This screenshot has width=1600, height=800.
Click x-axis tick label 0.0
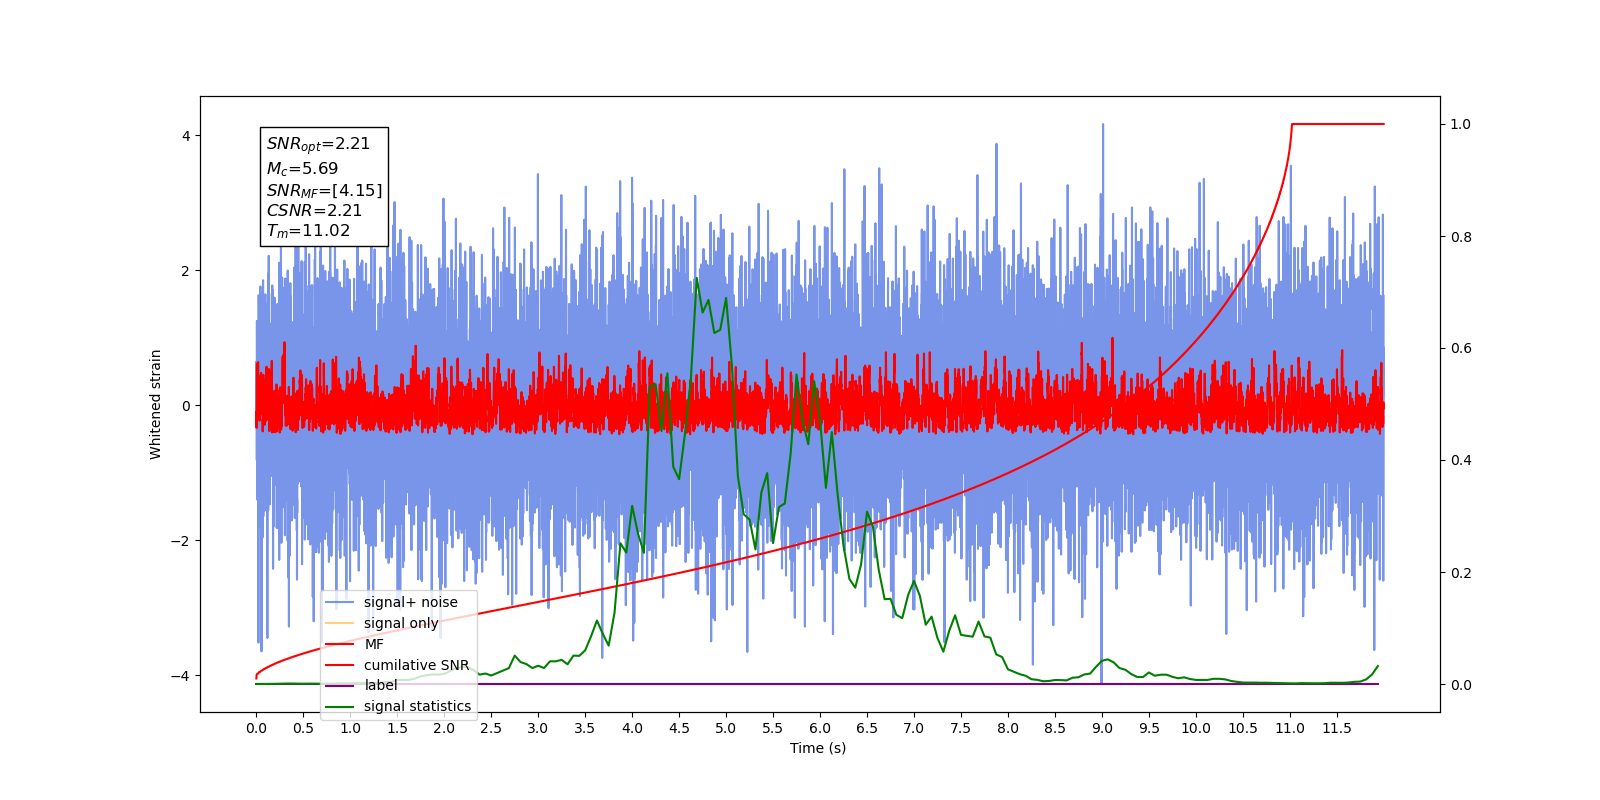256,728
